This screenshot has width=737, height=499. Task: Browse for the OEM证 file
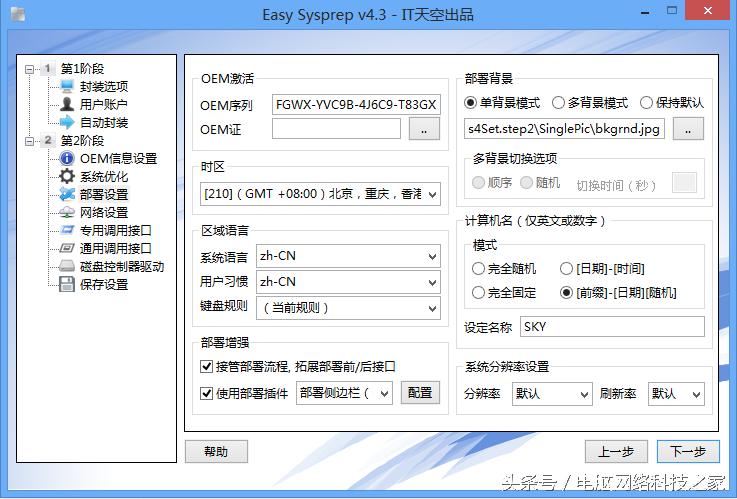click(x=424, y=129)
